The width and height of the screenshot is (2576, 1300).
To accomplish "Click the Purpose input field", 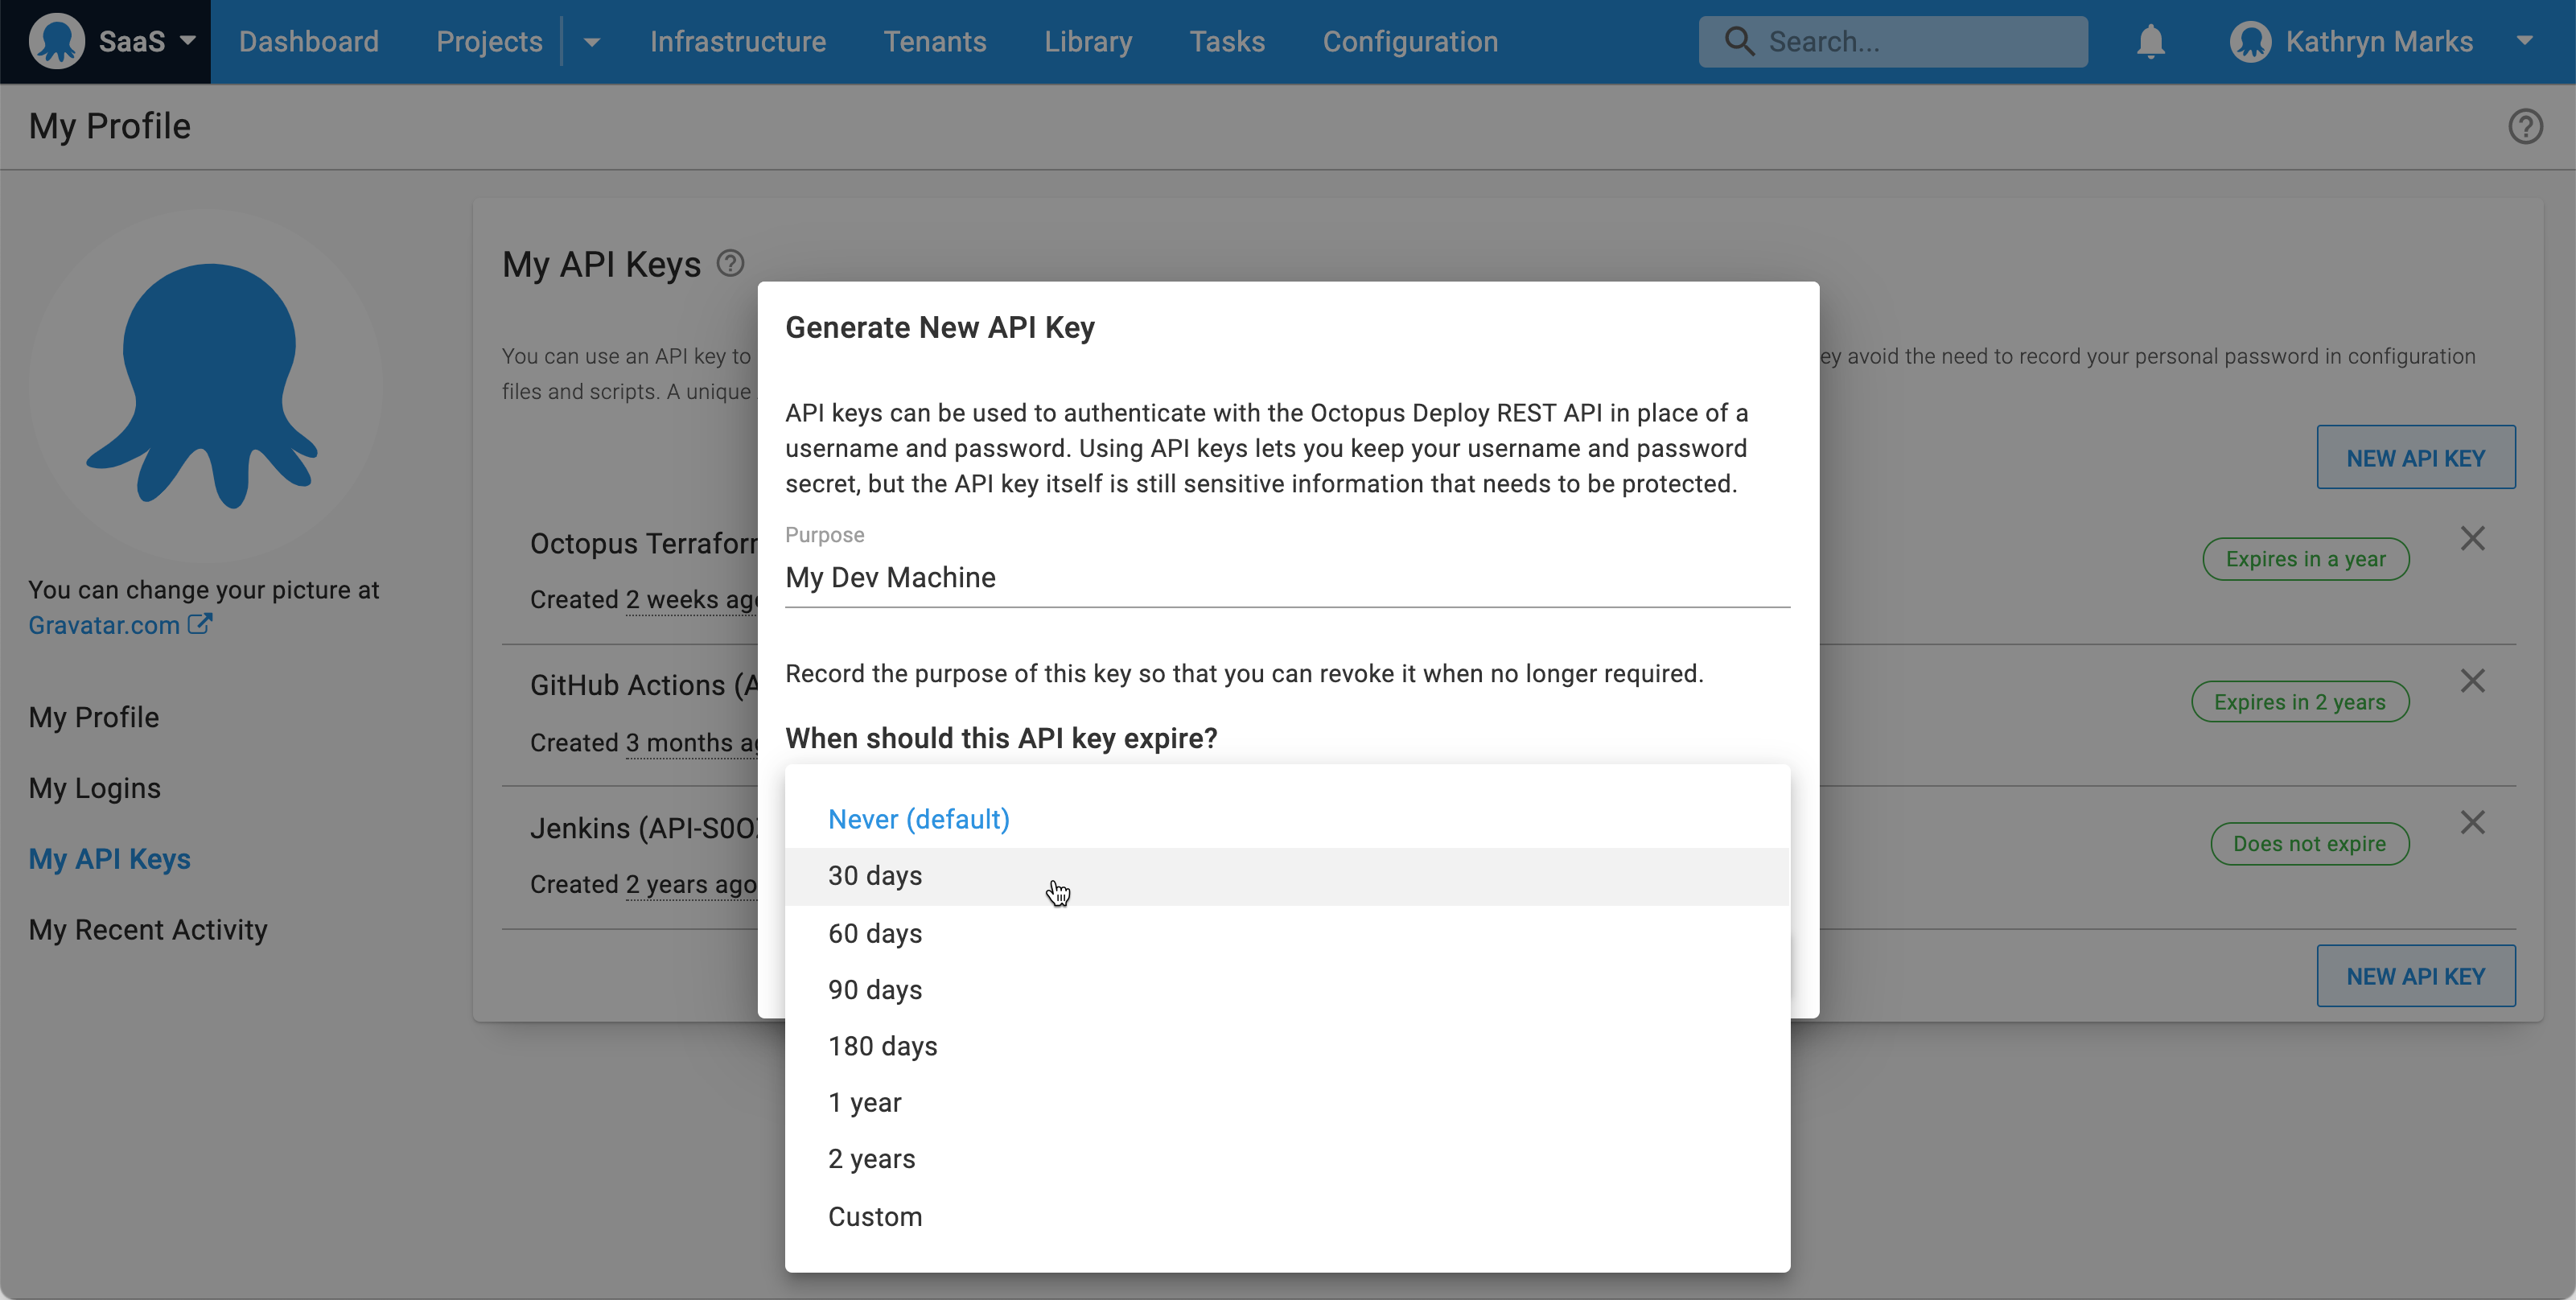I will pyautogui.click(x=1285, y=577).
